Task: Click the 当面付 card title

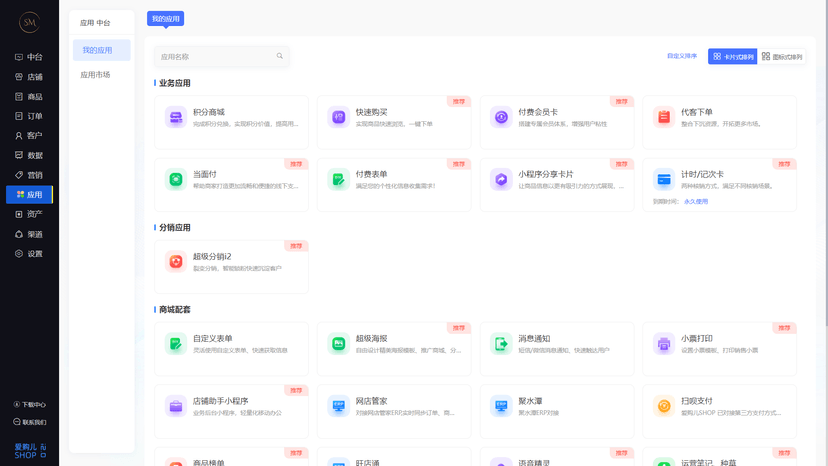Action: click(204, 174)
